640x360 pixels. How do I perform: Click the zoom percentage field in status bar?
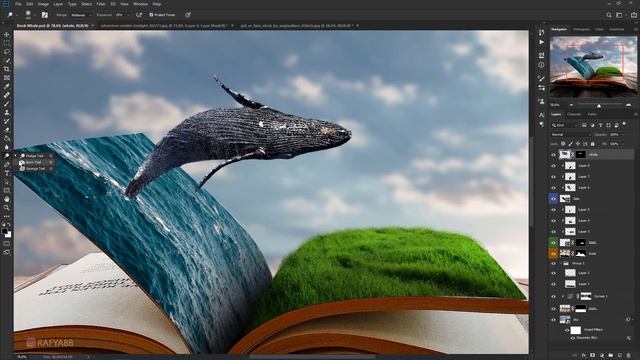pos(22,357)
